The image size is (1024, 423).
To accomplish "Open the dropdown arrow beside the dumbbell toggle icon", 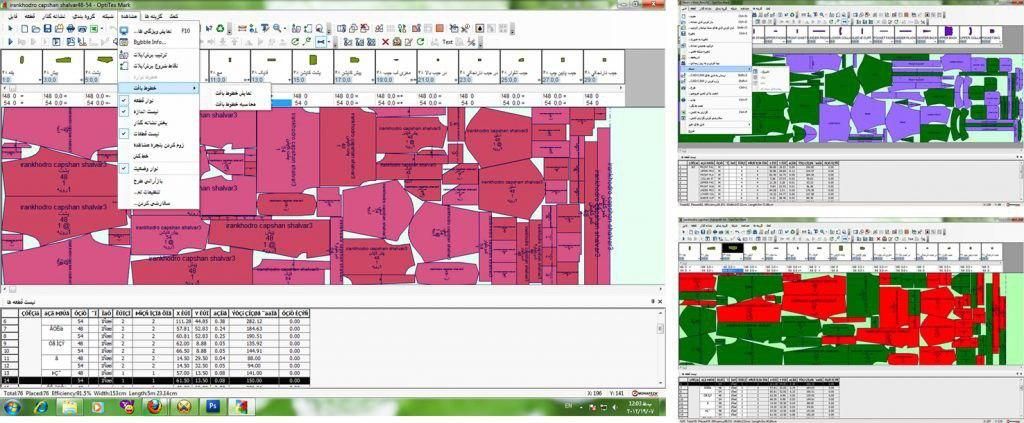I will tap(328, 42).
